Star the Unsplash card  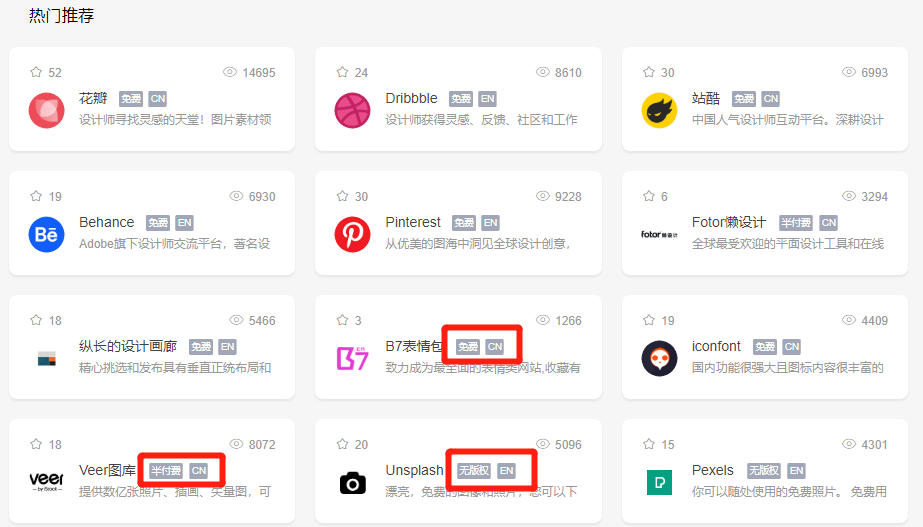pos(342,444)
